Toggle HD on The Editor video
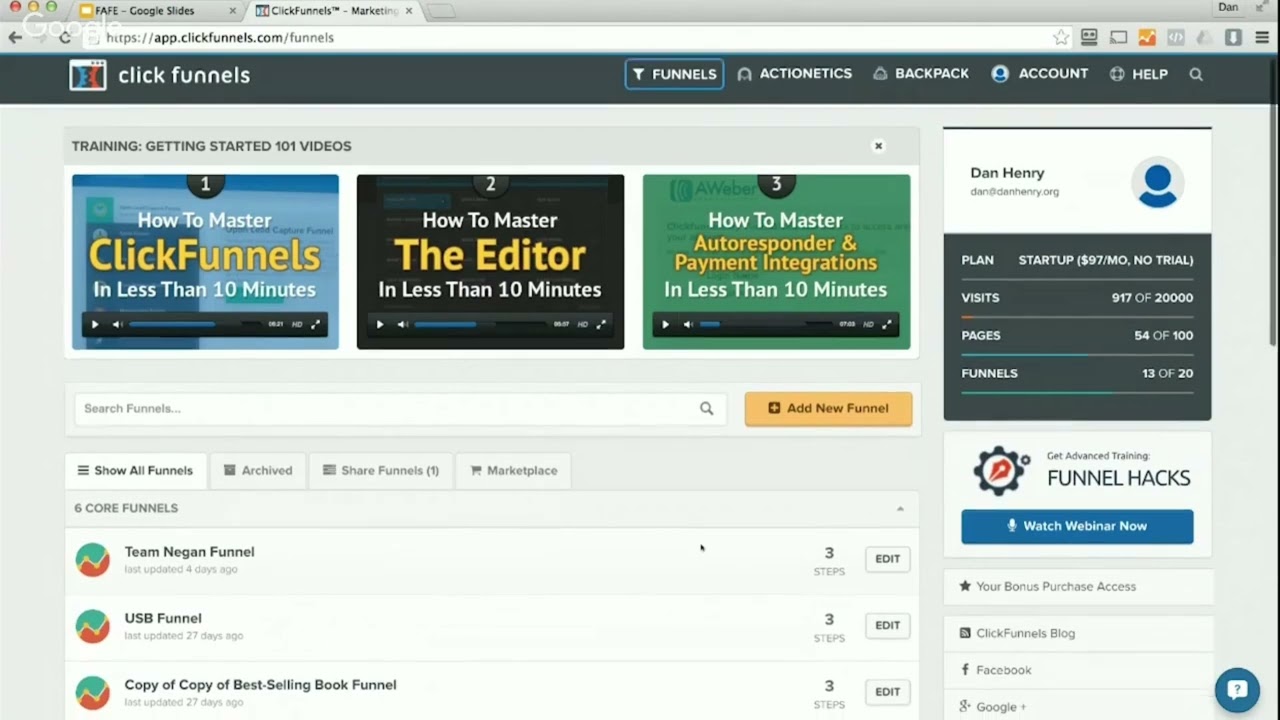The image size is (1280, 720). click(582, 324)
